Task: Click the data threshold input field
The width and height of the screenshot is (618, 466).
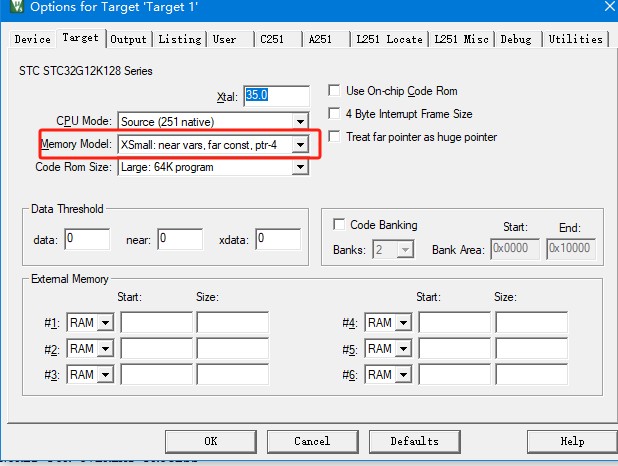Action: (87, 239)
